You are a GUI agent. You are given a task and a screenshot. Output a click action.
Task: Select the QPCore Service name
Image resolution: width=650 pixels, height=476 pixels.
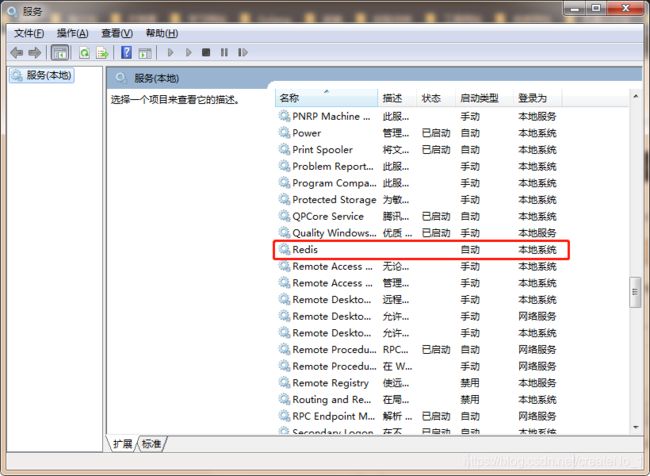(328, 216)
